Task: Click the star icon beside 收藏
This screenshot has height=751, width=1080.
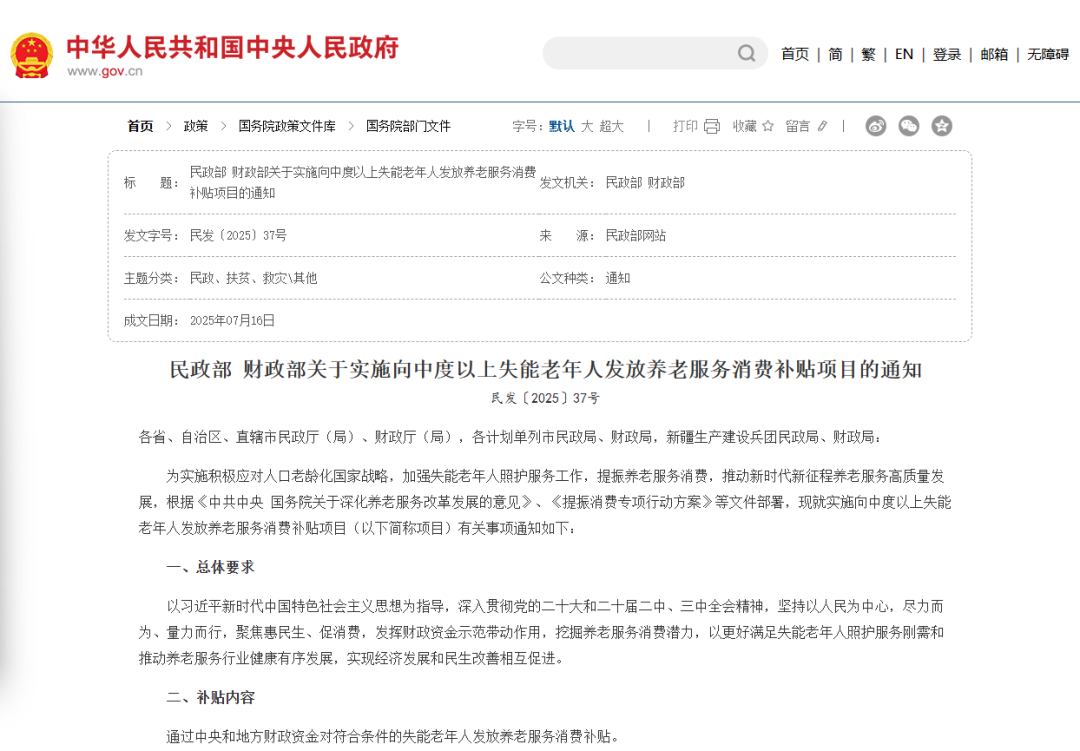Action: [767, 126]
